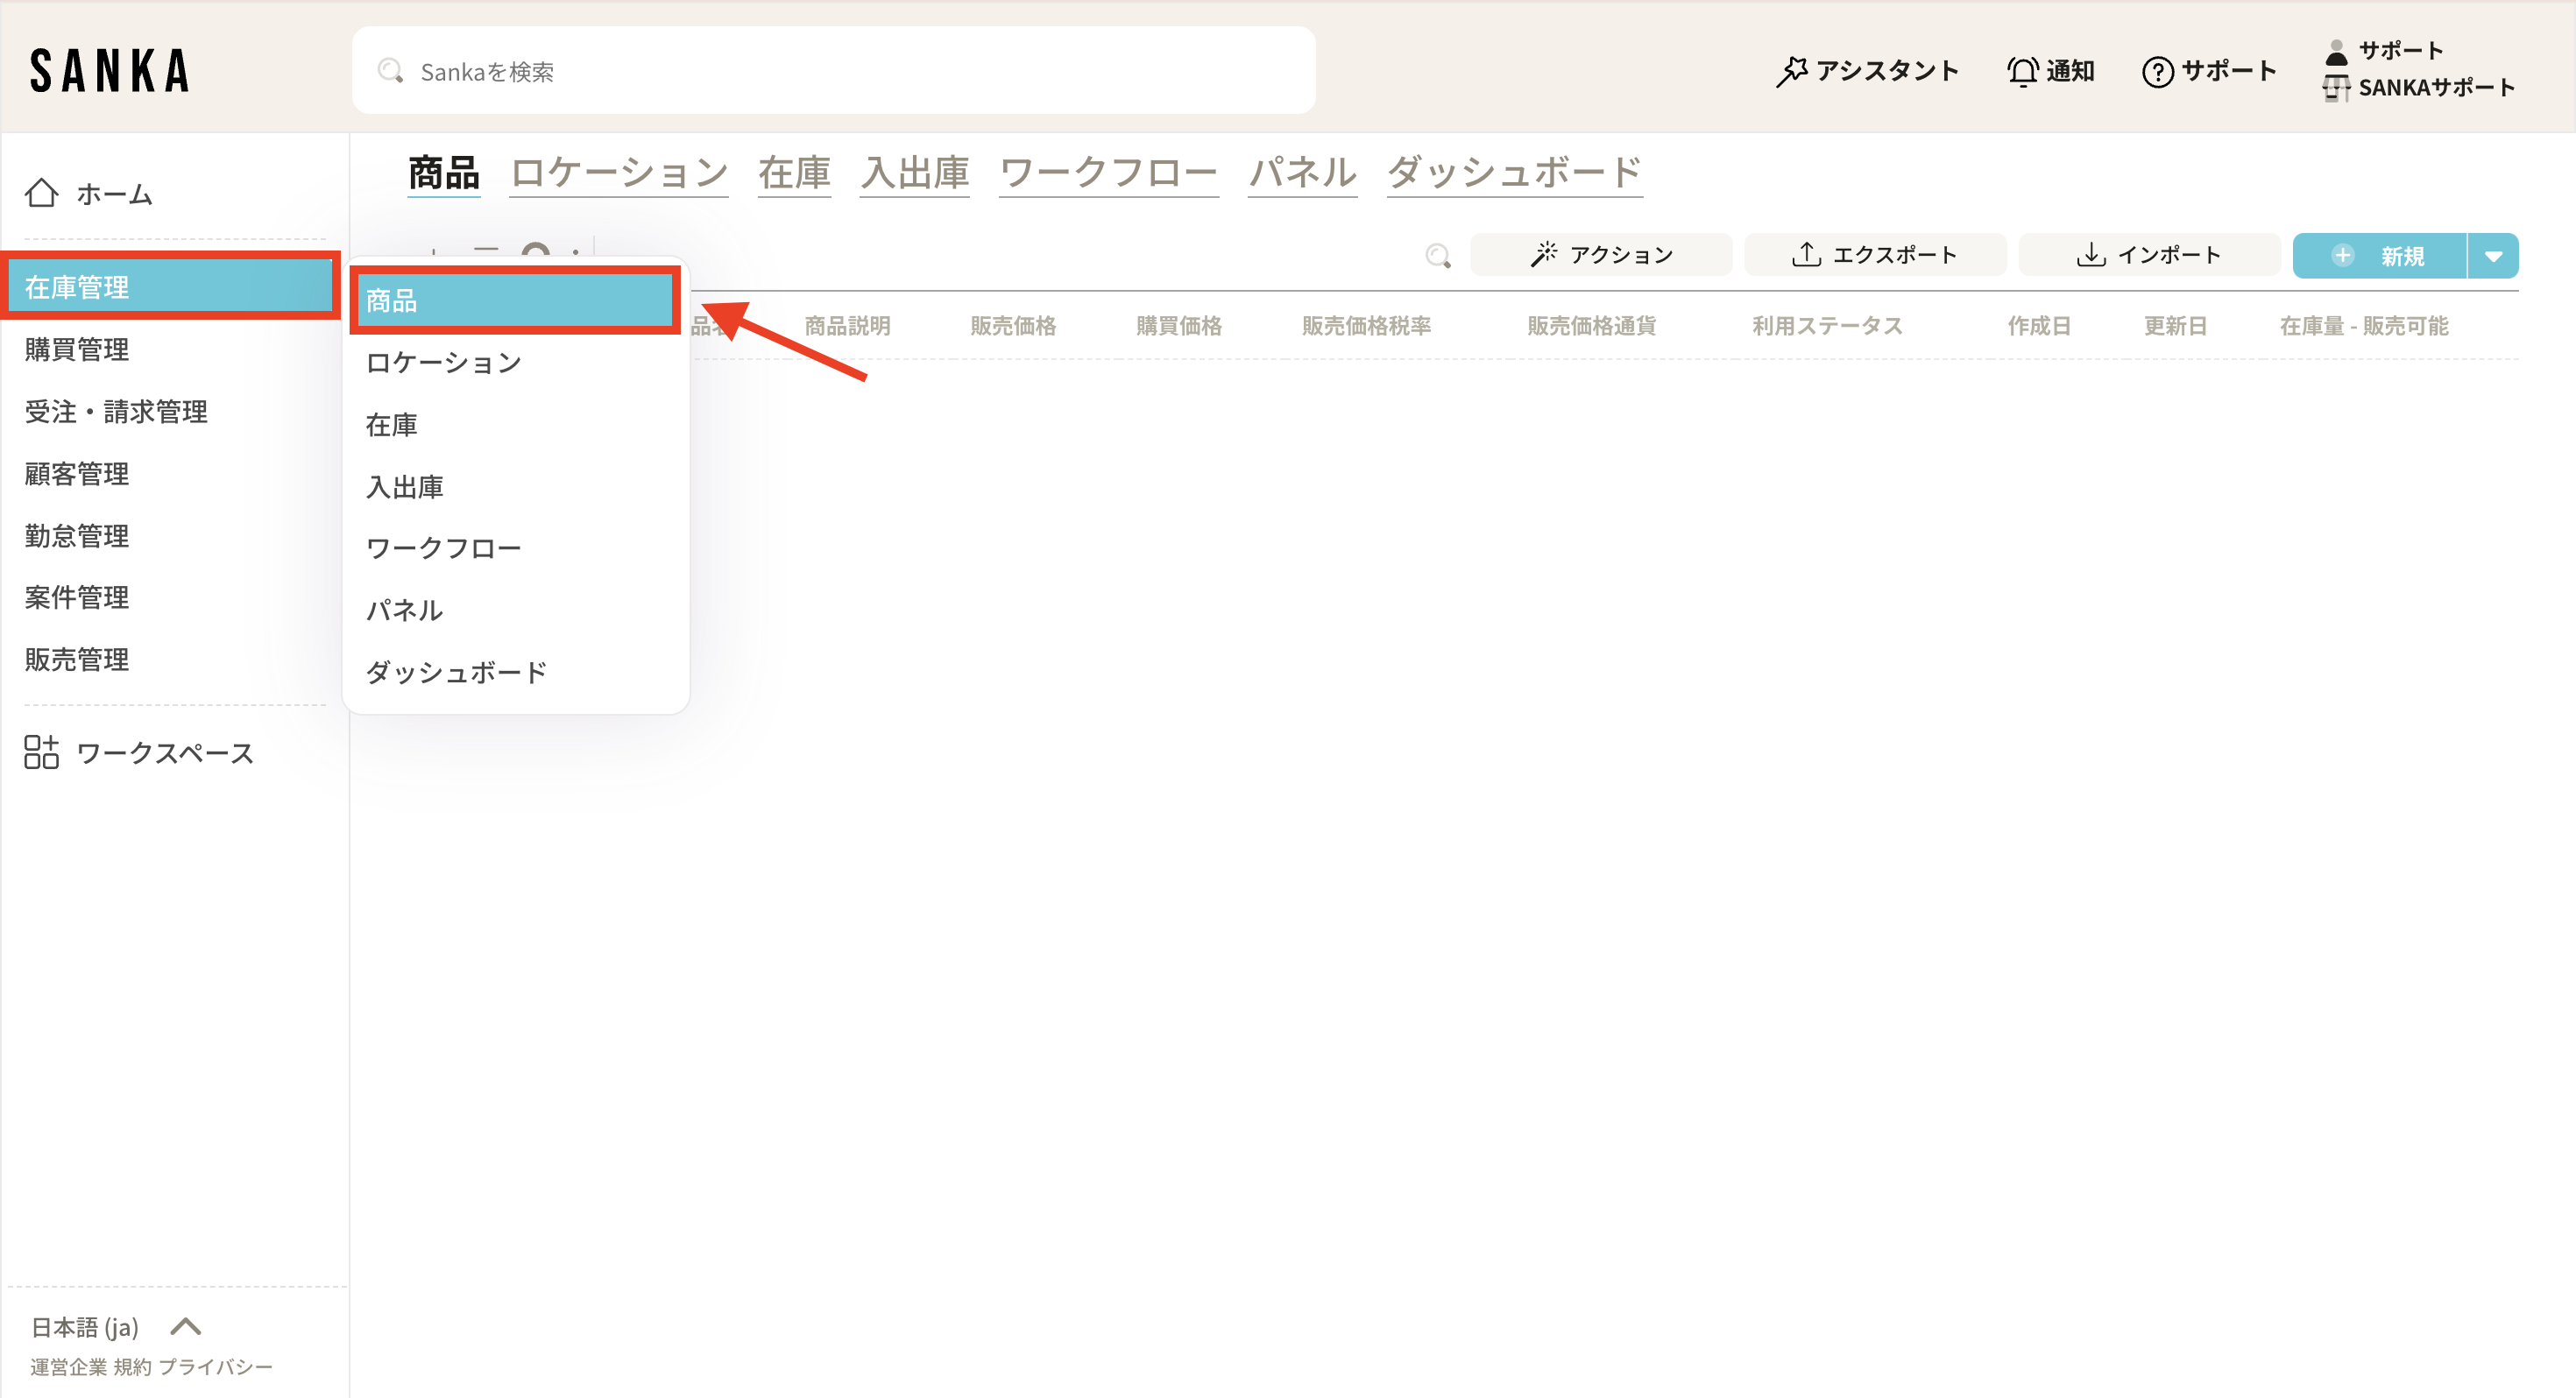Click the アクション magic wand button

1601,255
